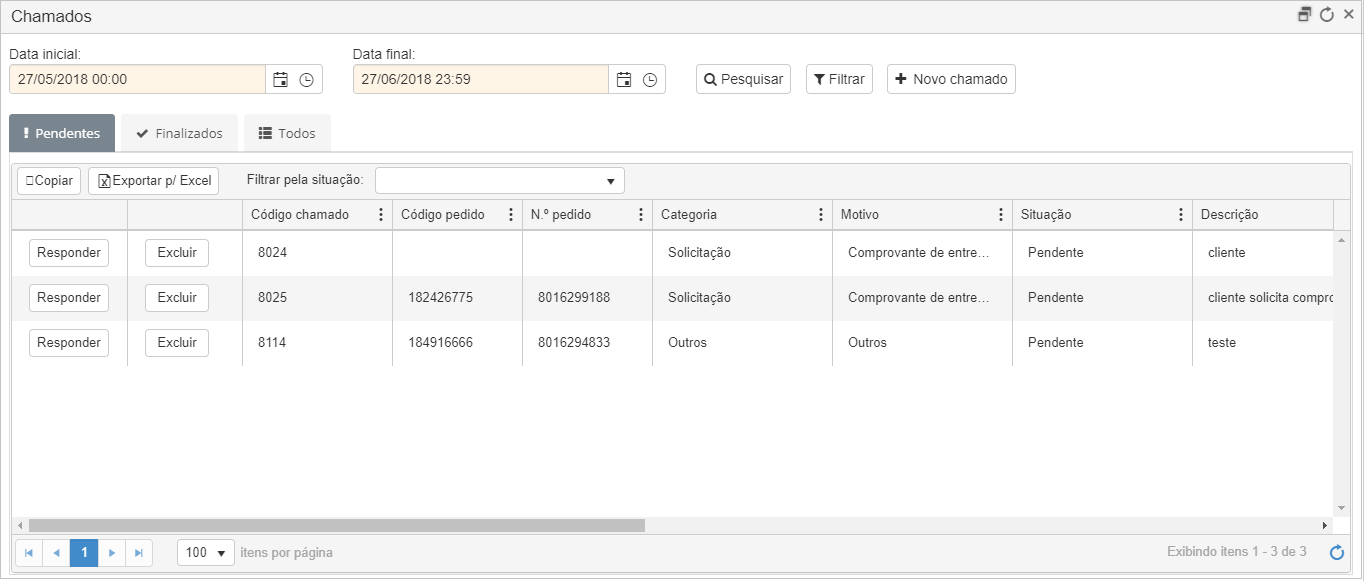
Task: Select the cell with N.º pedido 8016299188
Action: [x=587, y=298]
